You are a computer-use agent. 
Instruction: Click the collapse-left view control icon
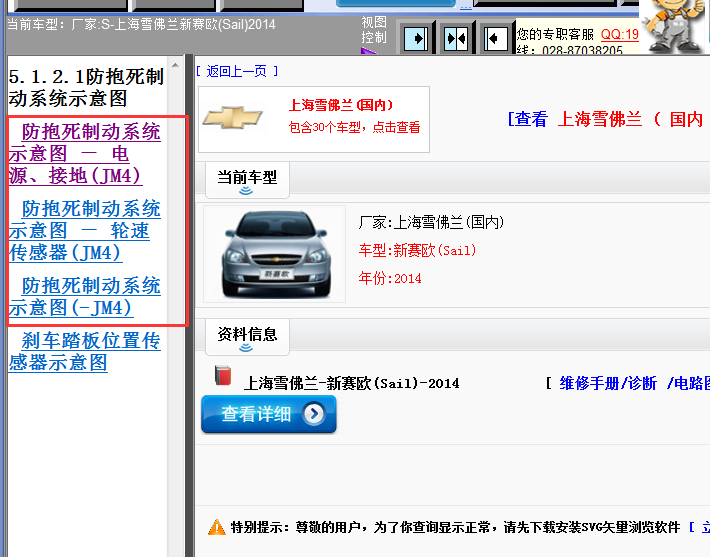(x=496, y=38)
